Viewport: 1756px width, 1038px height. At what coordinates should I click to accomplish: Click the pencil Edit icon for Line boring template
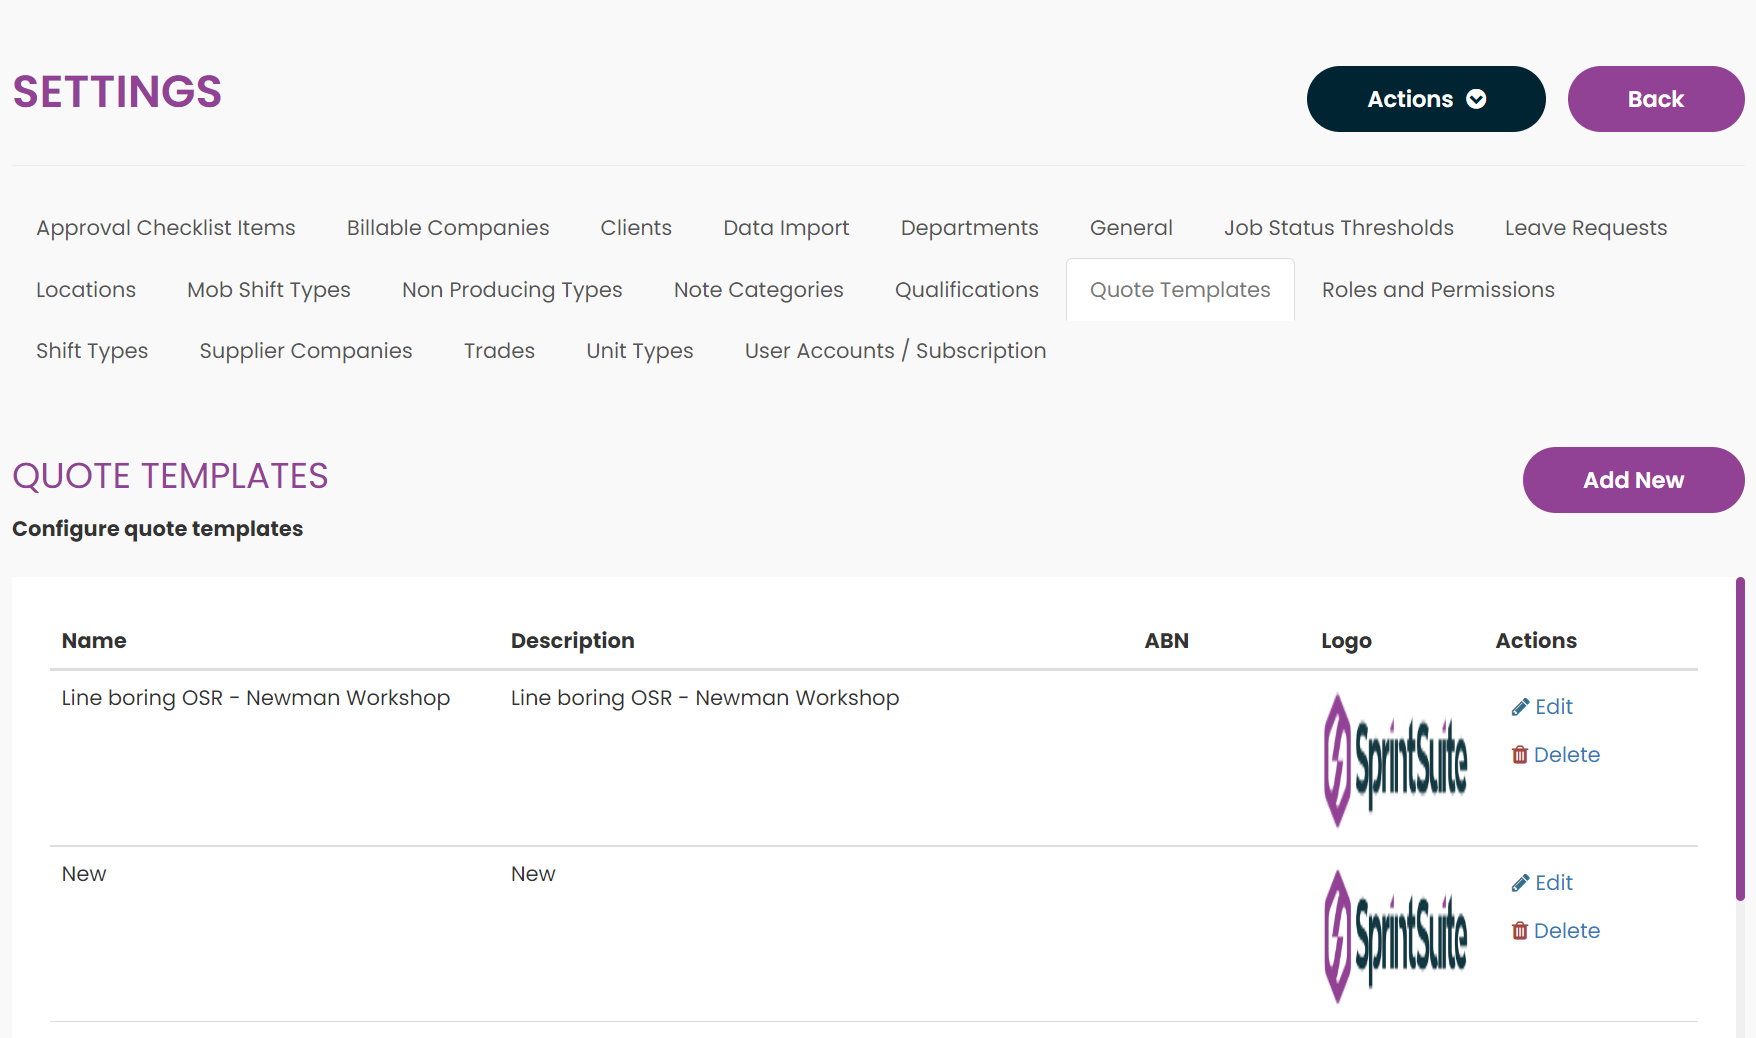pyautogui.click(x=1520, y=707)
